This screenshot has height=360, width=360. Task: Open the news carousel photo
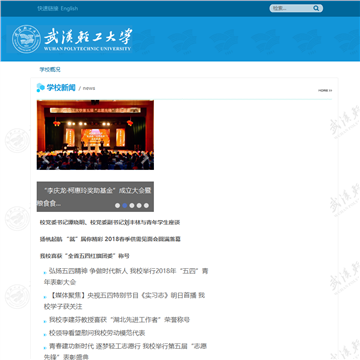95,135
